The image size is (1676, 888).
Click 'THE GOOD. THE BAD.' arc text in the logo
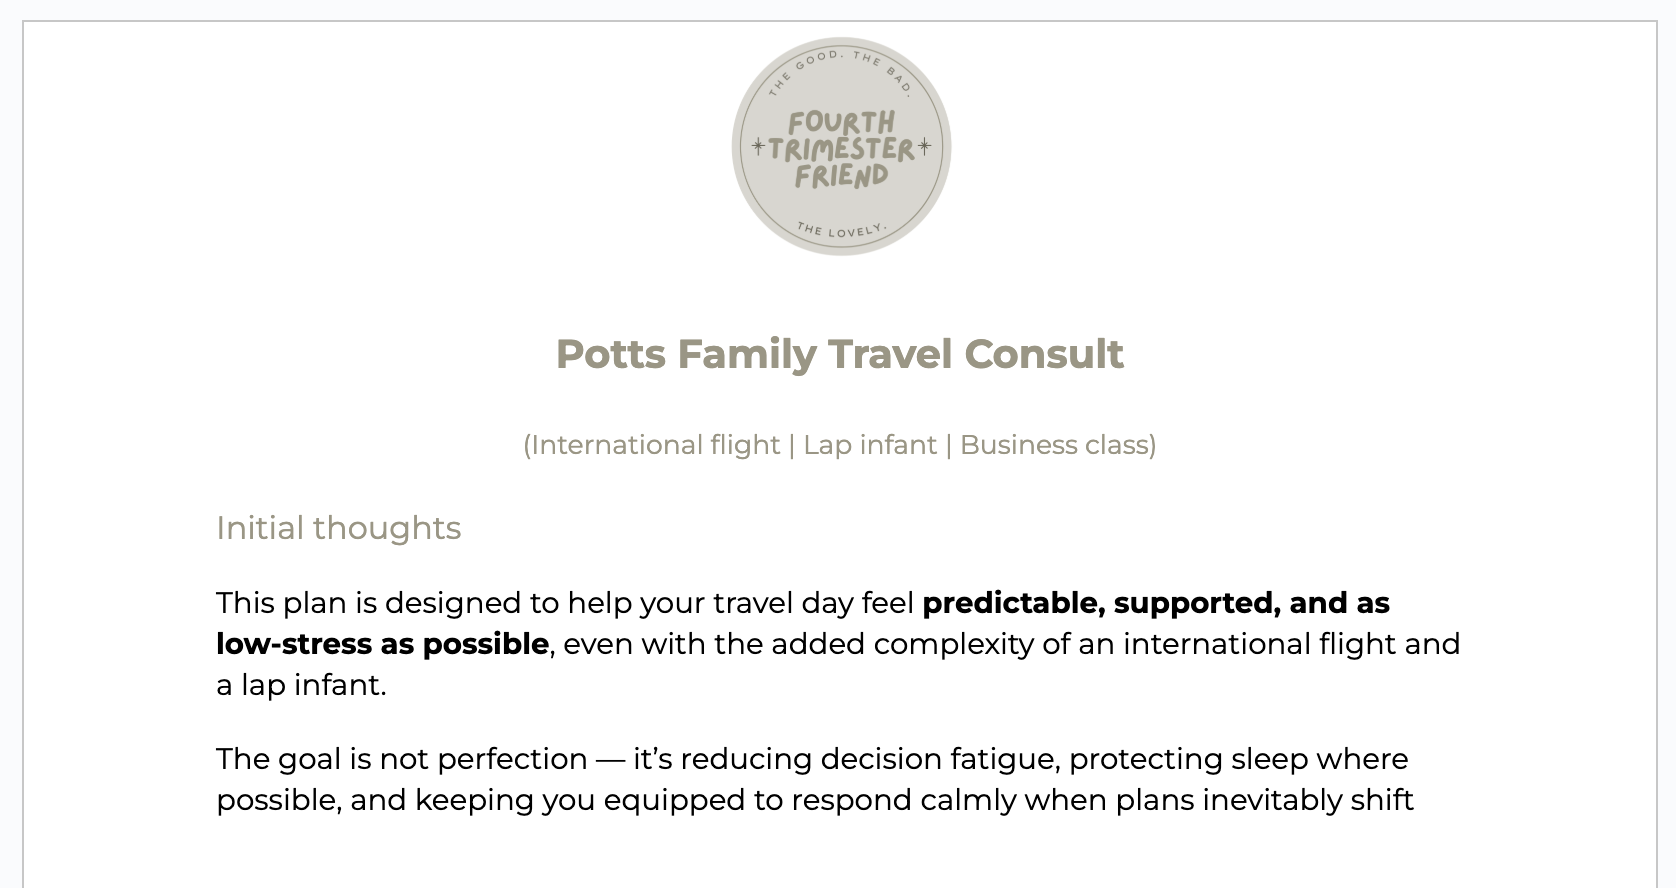[841, 72]
